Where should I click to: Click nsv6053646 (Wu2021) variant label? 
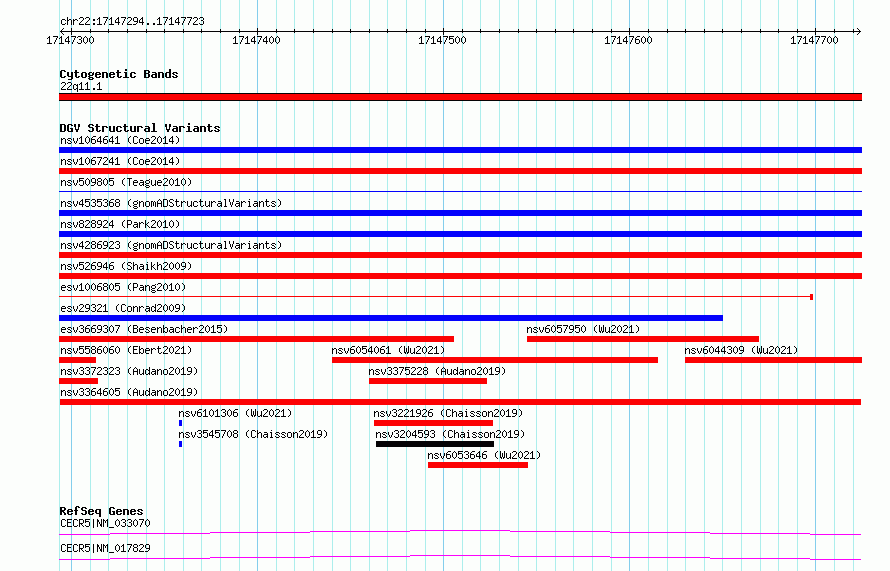484,455
